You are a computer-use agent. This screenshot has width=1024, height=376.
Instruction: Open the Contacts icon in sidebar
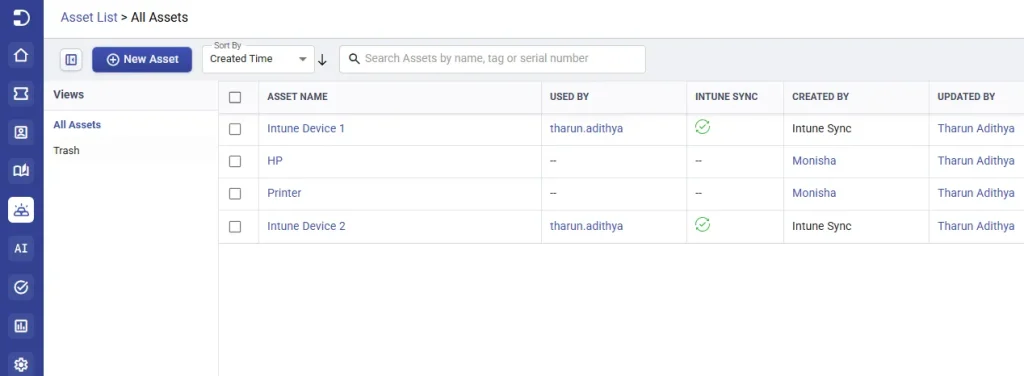coord(21,133)
